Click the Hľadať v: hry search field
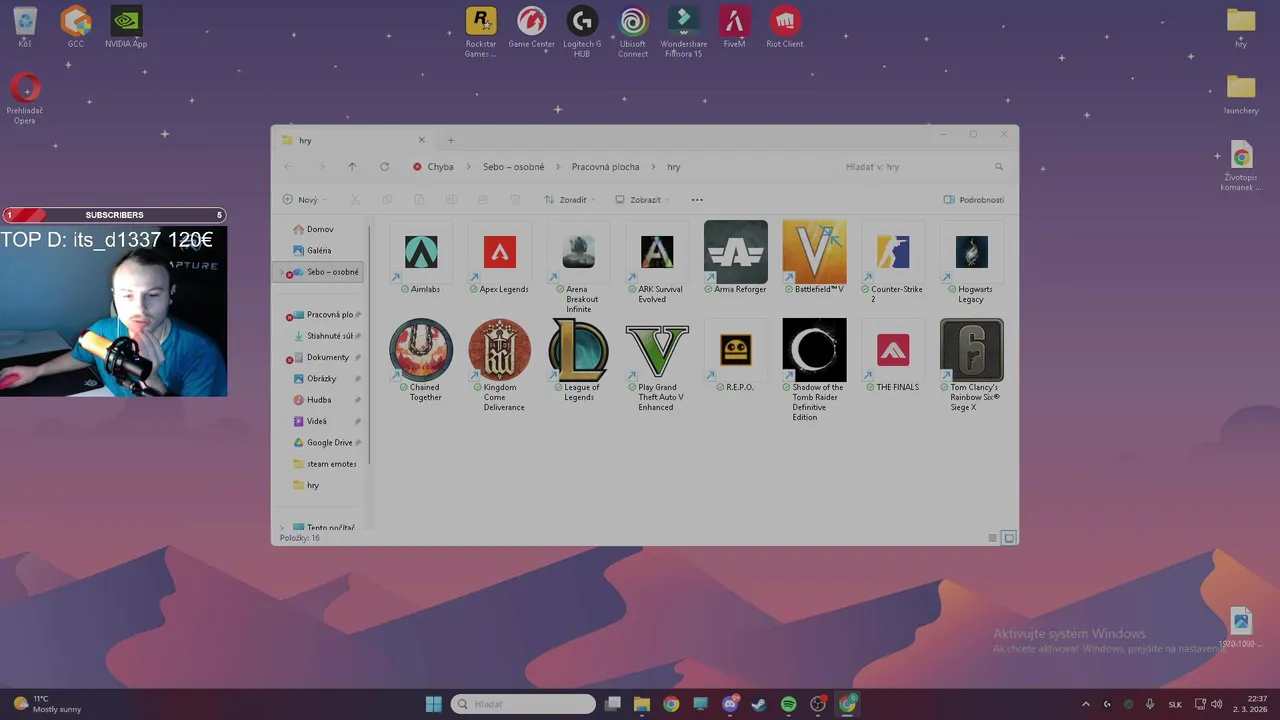 (925, 167)
